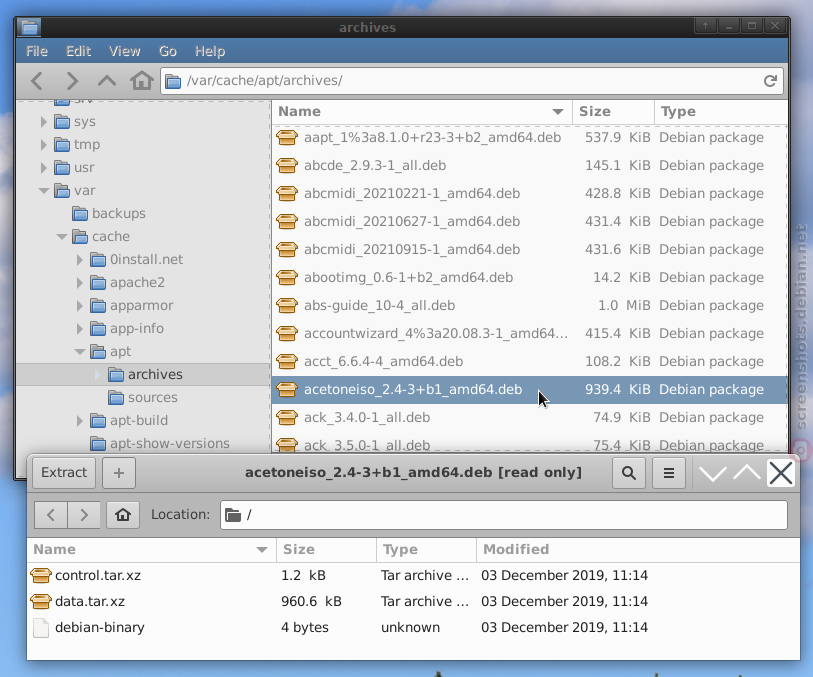Expand the sys folder in tree
The width and height of the screenshot is (813, 677).
coord(44,122)
